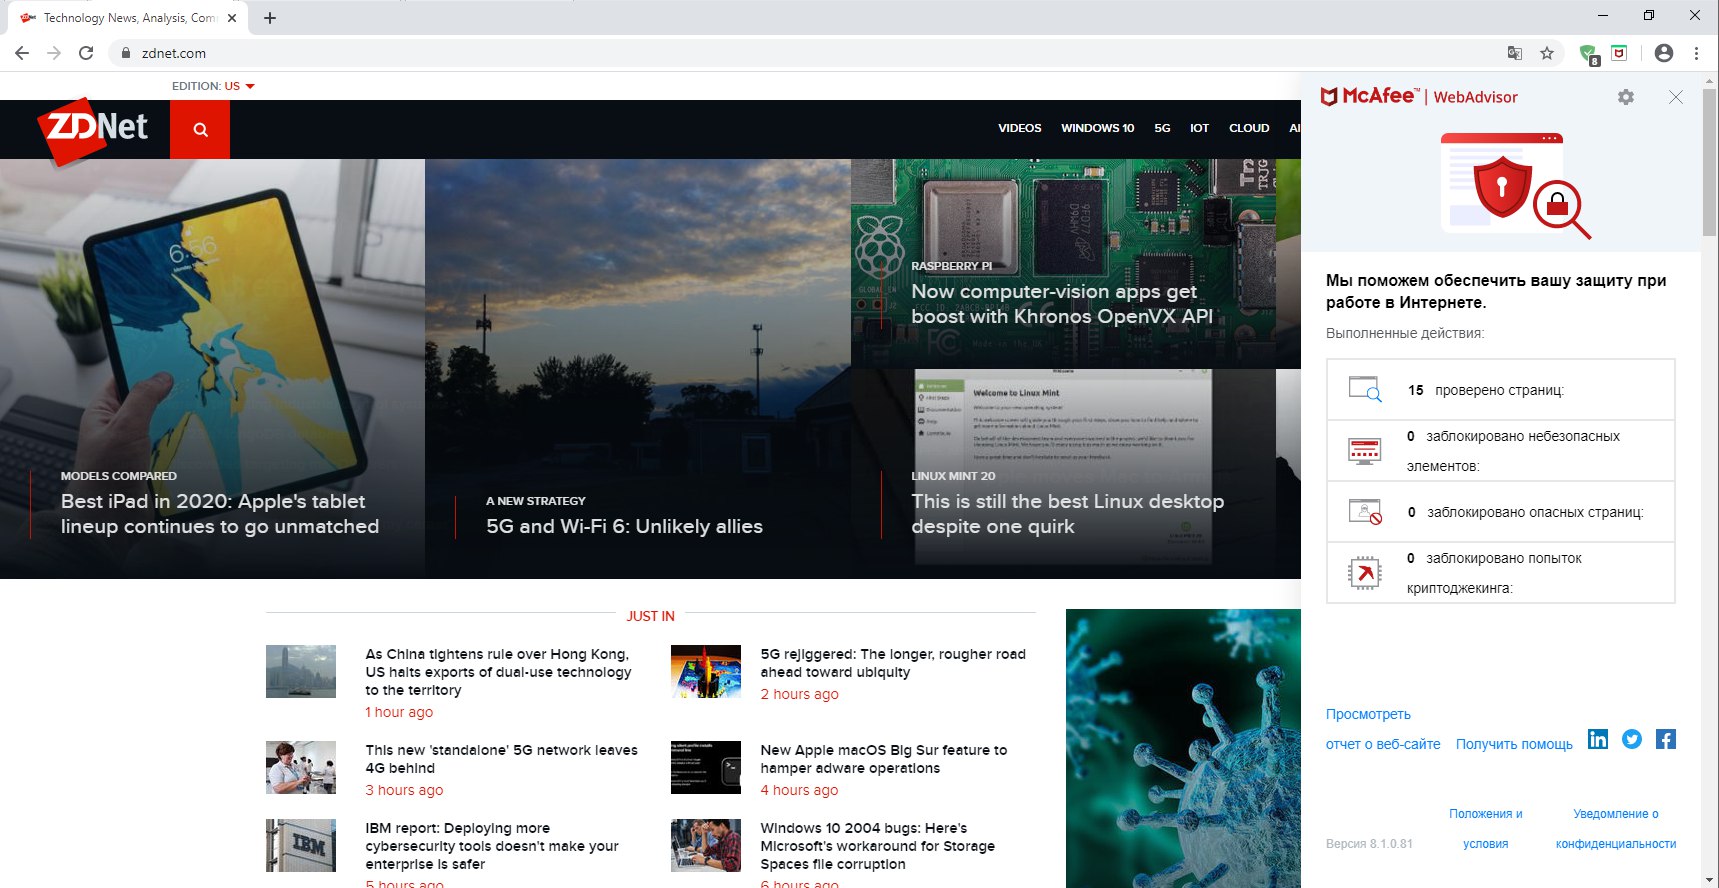Click the pages-checked monitor icon
1719x888 pixels.
click(x=1365, y=389)
